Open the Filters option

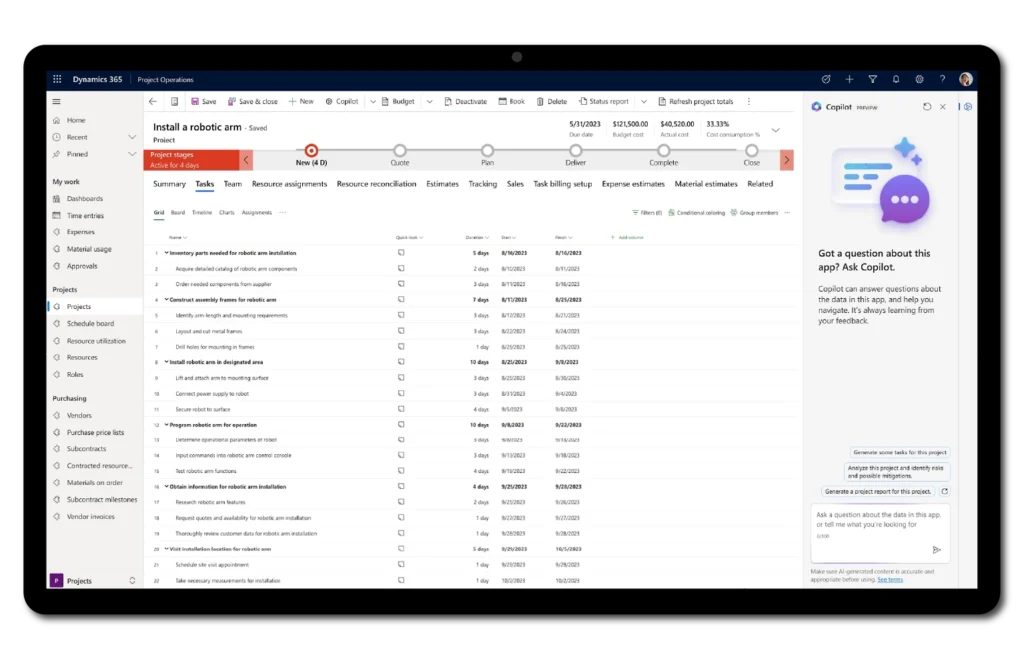[x=647, y=213]
